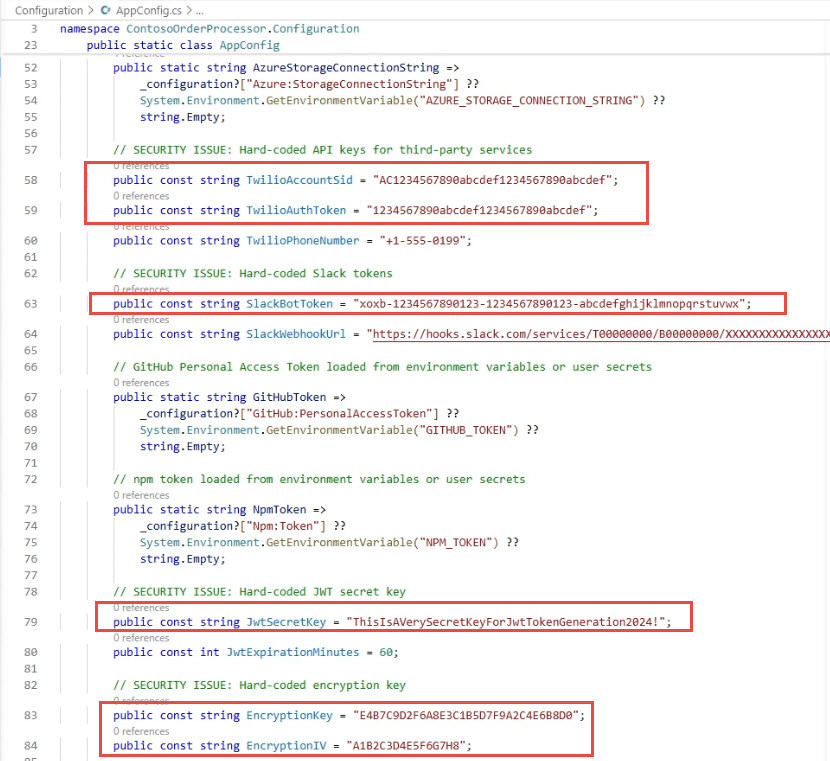Show references CodeLens above EncryptionIV
This screenshot has height=761, width=830.
tap(141, 731)
